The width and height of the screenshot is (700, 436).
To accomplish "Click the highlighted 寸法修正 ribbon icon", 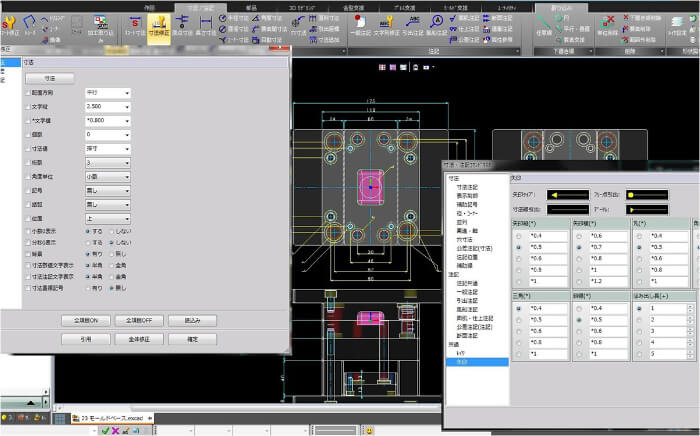I will point(157,25).
